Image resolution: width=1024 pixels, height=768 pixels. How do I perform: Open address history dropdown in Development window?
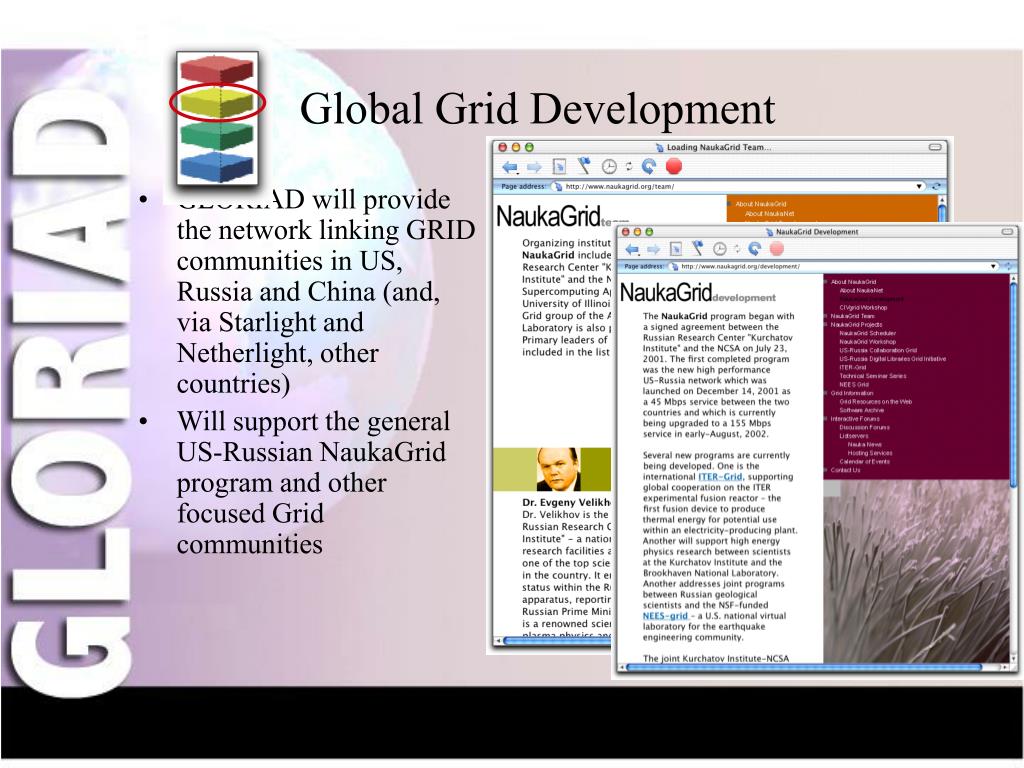point(993,266)
